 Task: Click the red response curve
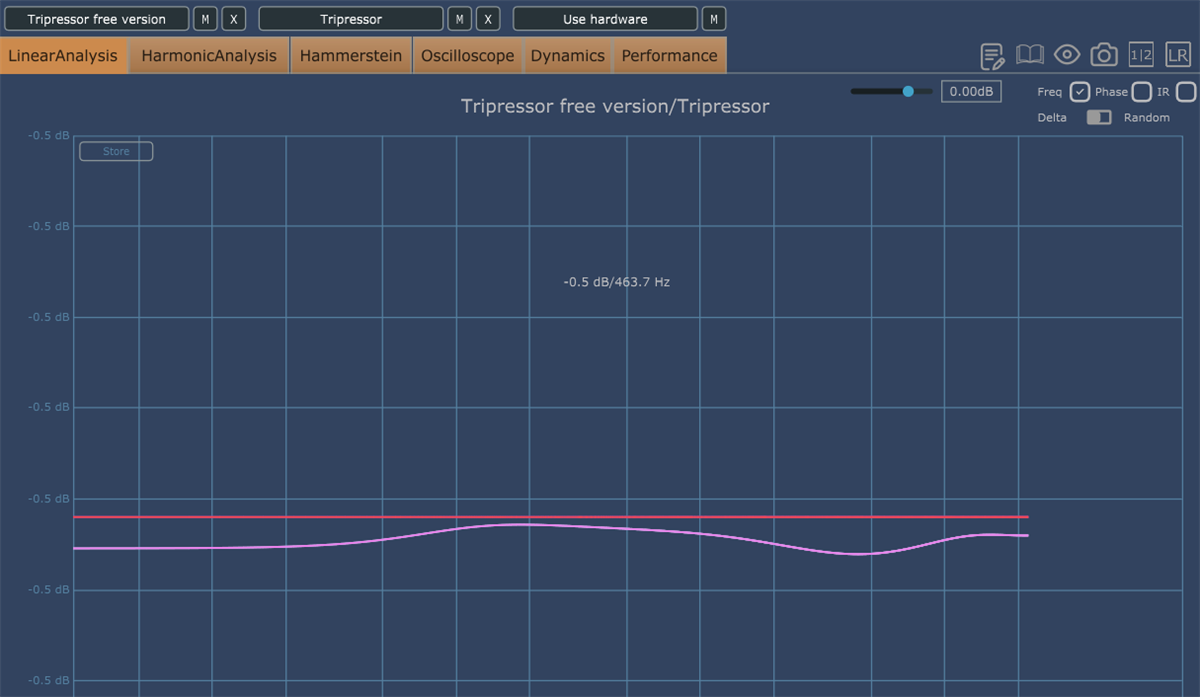click(x=552, y=517)
